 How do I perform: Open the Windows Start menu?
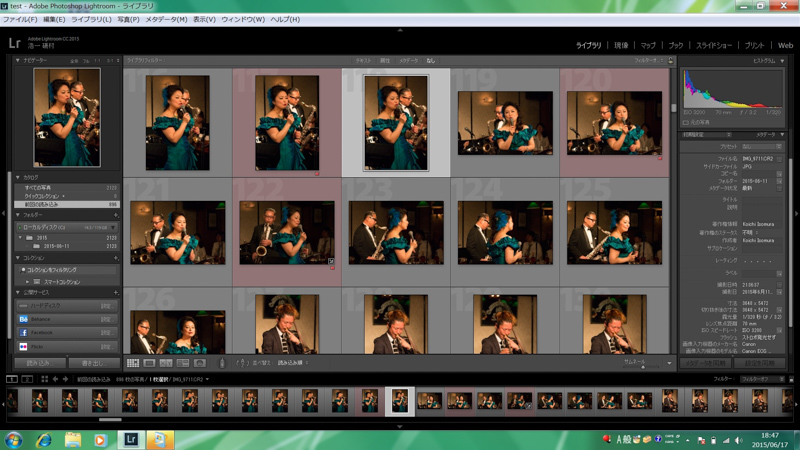pos(13,440)
